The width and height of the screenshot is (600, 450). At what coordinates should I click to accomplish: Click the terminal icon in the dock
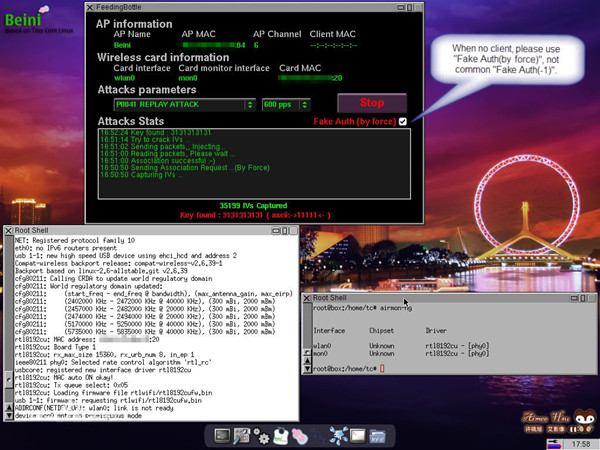(x=222, y=435)
